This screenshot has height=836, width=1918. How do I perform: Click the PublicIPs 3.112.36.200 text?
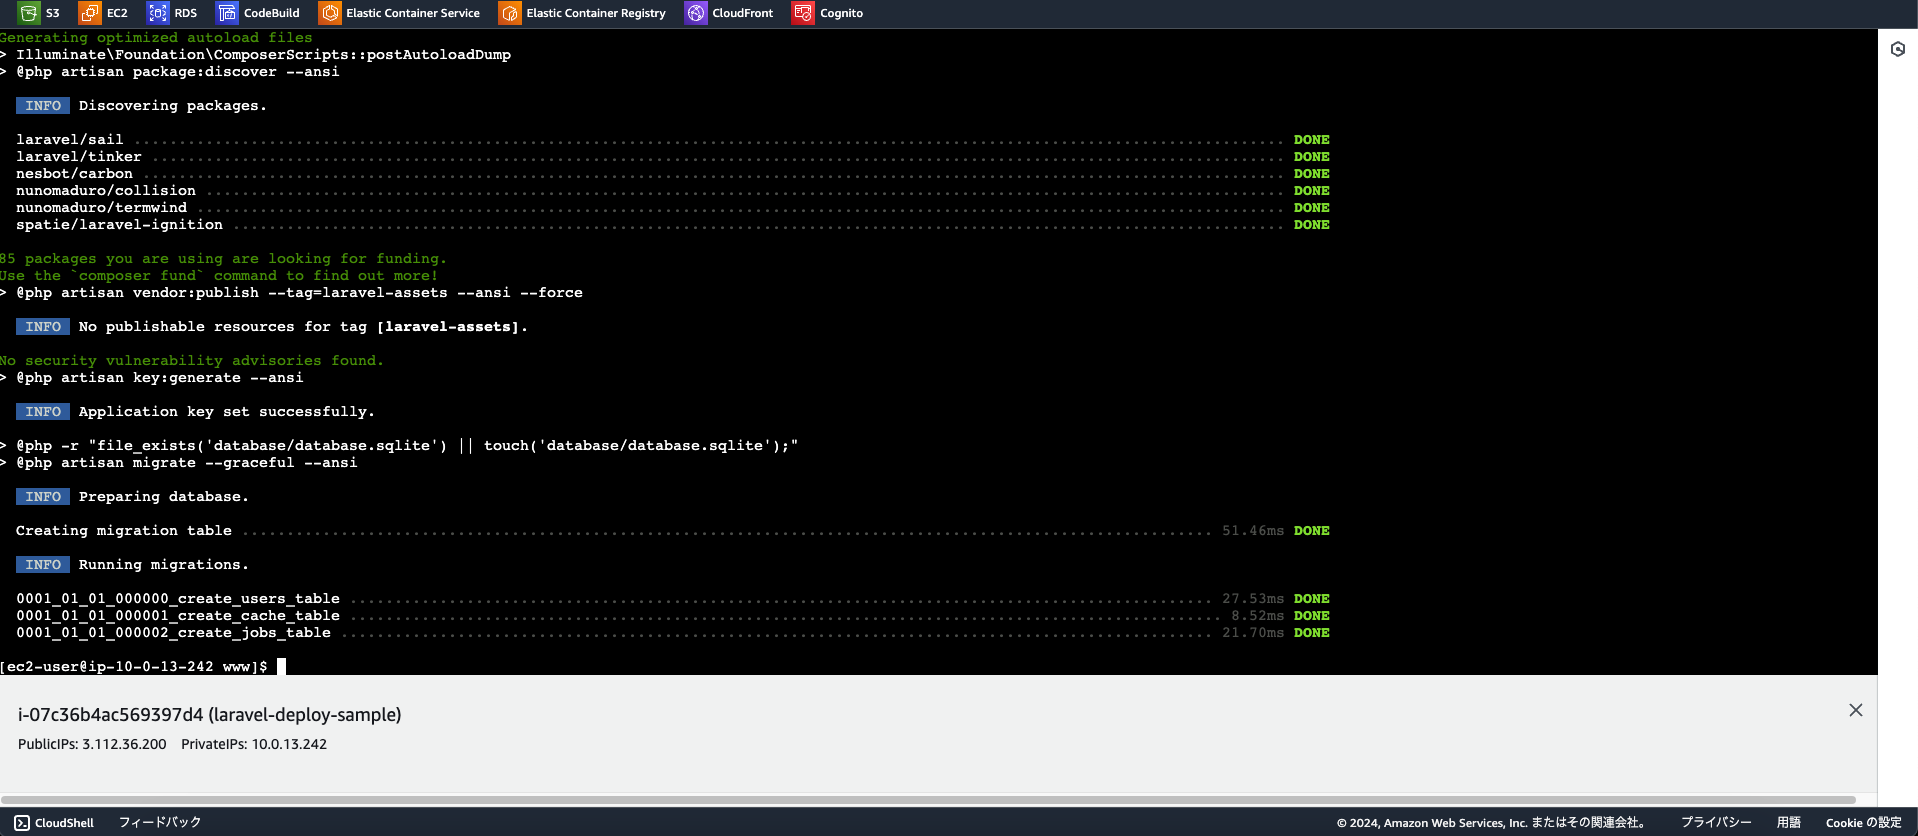92,744
